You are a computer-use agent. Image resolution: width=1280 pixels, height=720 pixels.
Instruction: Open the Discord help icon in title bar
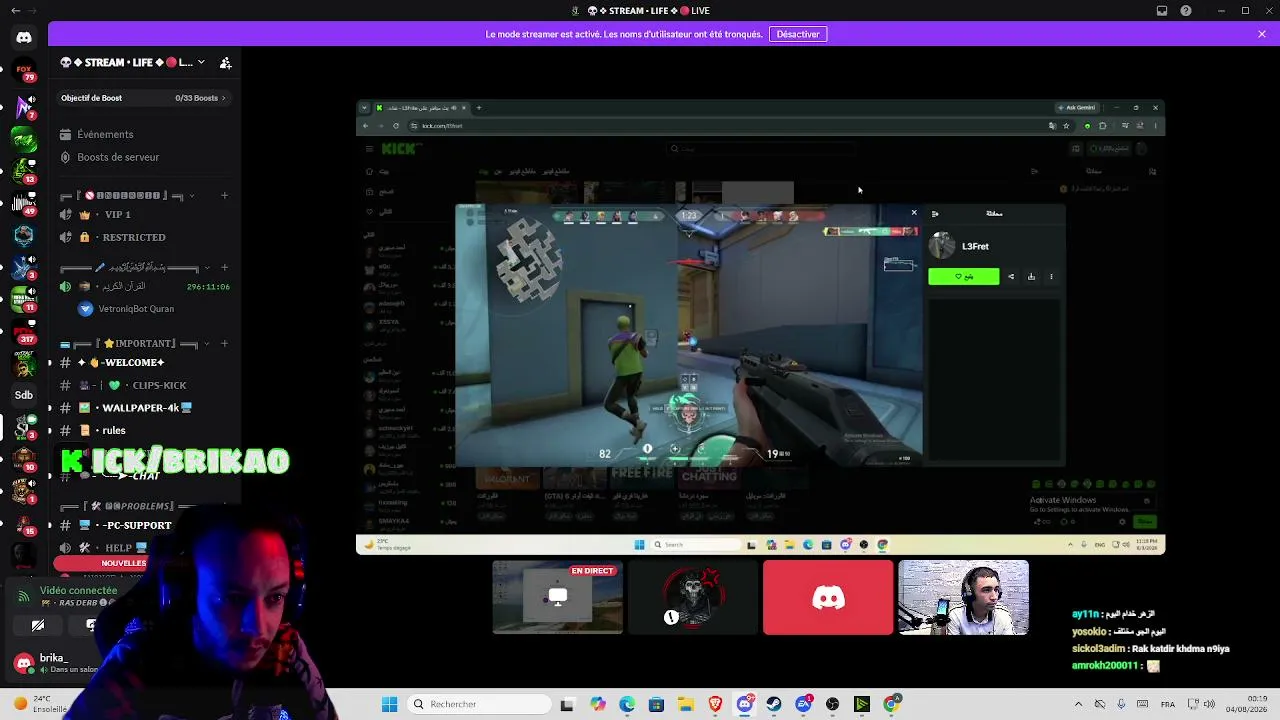(x=1186, y=11)
